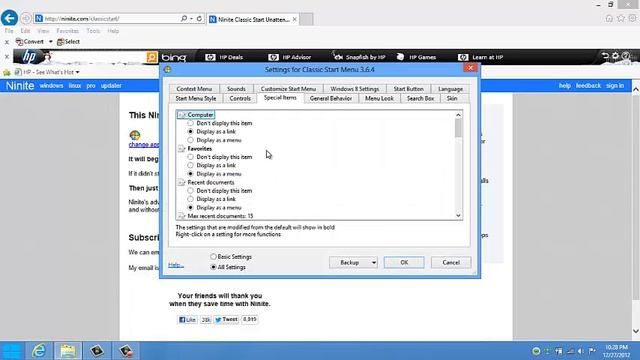
Task: Switch to the Customize Start Menu tab
Action: [288, 89]
